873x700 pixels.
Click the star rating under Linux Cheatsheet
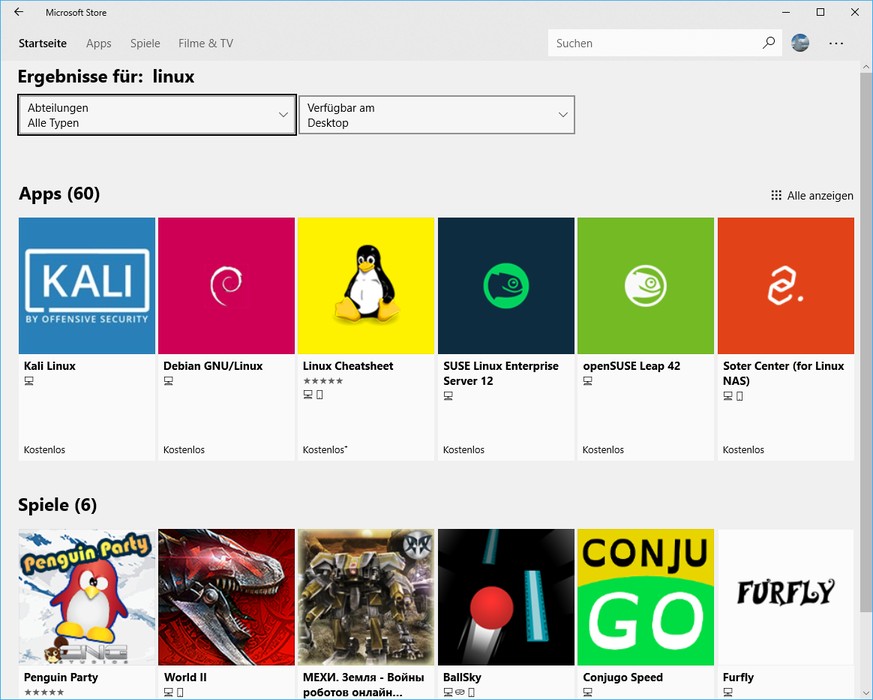323,381
